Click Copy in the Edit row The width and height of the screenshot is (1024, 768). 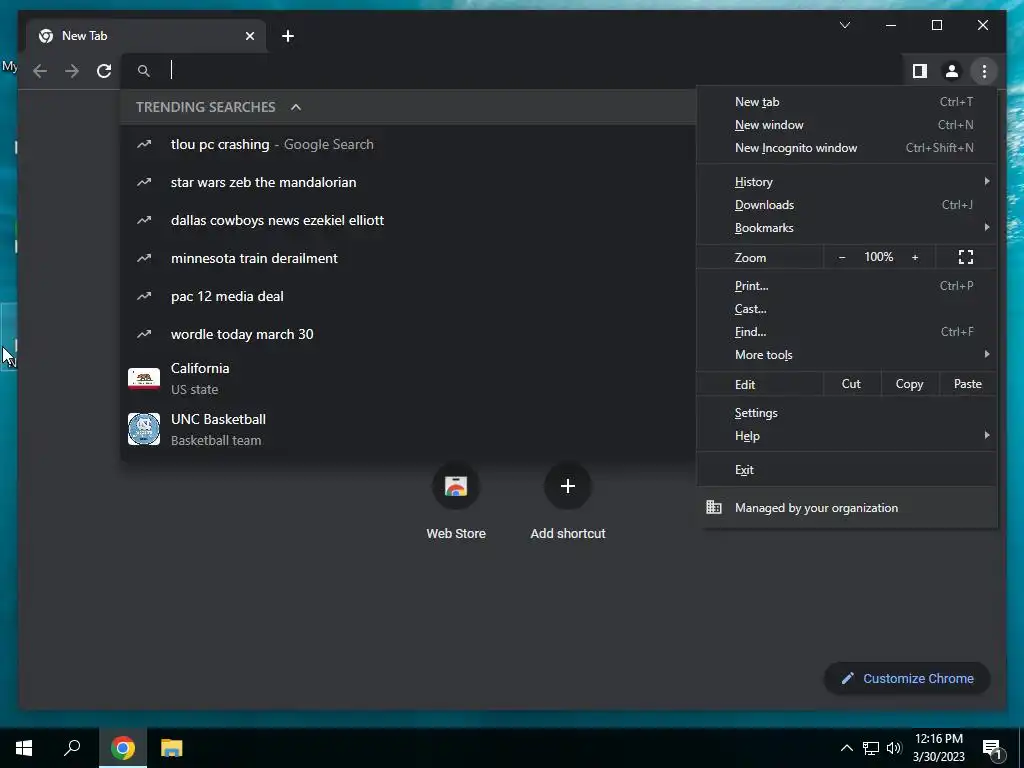pyautogui.click(x=910, y=384)
